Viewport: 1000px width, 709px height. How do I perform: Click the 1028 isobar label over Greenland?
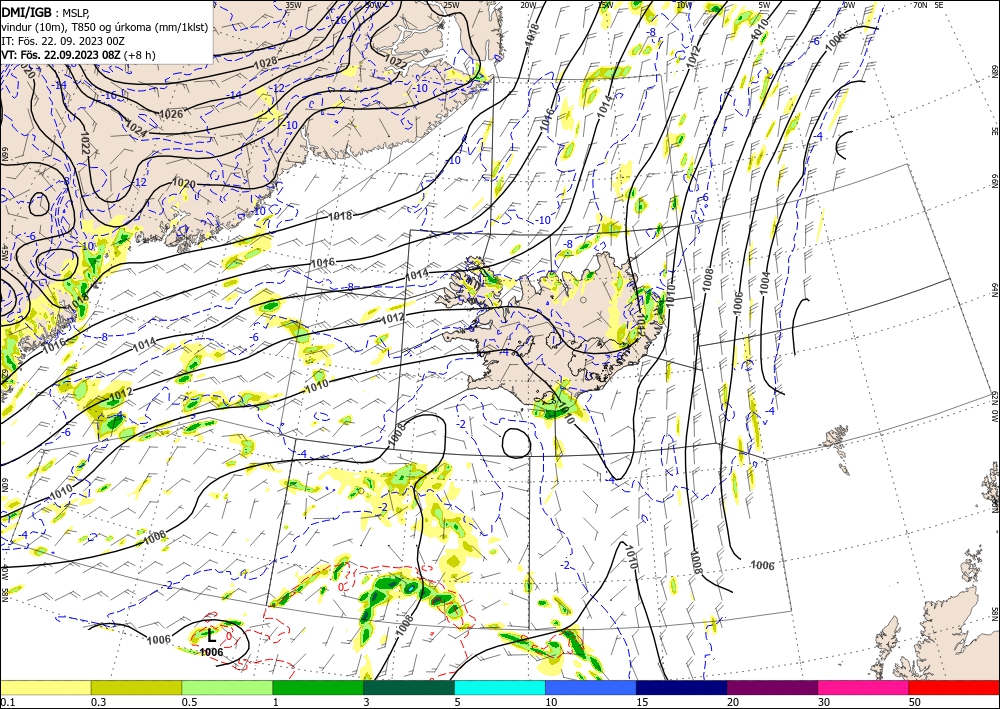tap(265, 62)
